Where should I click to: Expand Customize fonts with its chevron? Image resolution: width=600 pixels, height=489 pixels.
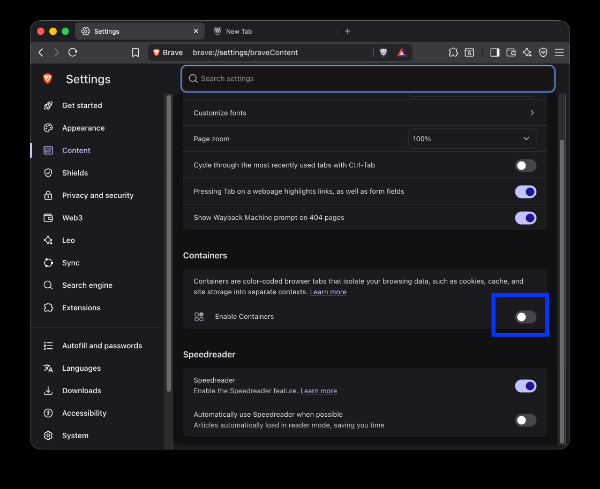532,113
